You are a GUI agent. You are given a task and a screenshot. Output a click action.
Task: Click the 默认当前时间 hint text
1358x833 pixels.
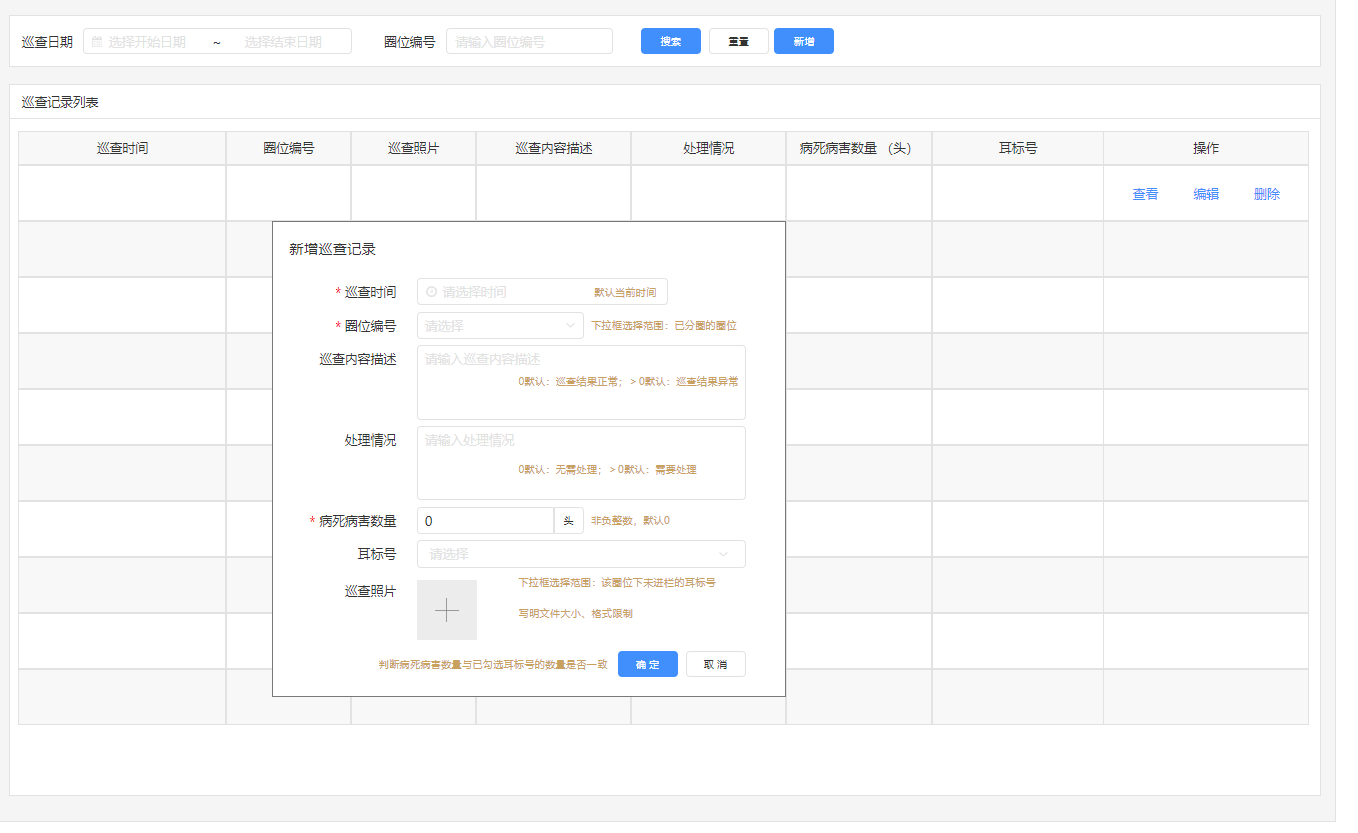pyautogui.click(x=625, y=293)
